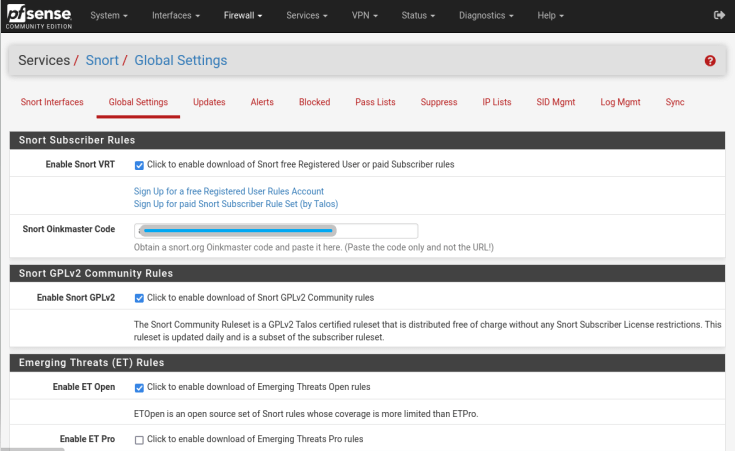Click the Snort Oinkmaster Code label
Image resolution: width=735 pixels, height=451 pixels.
coord(69,229)
